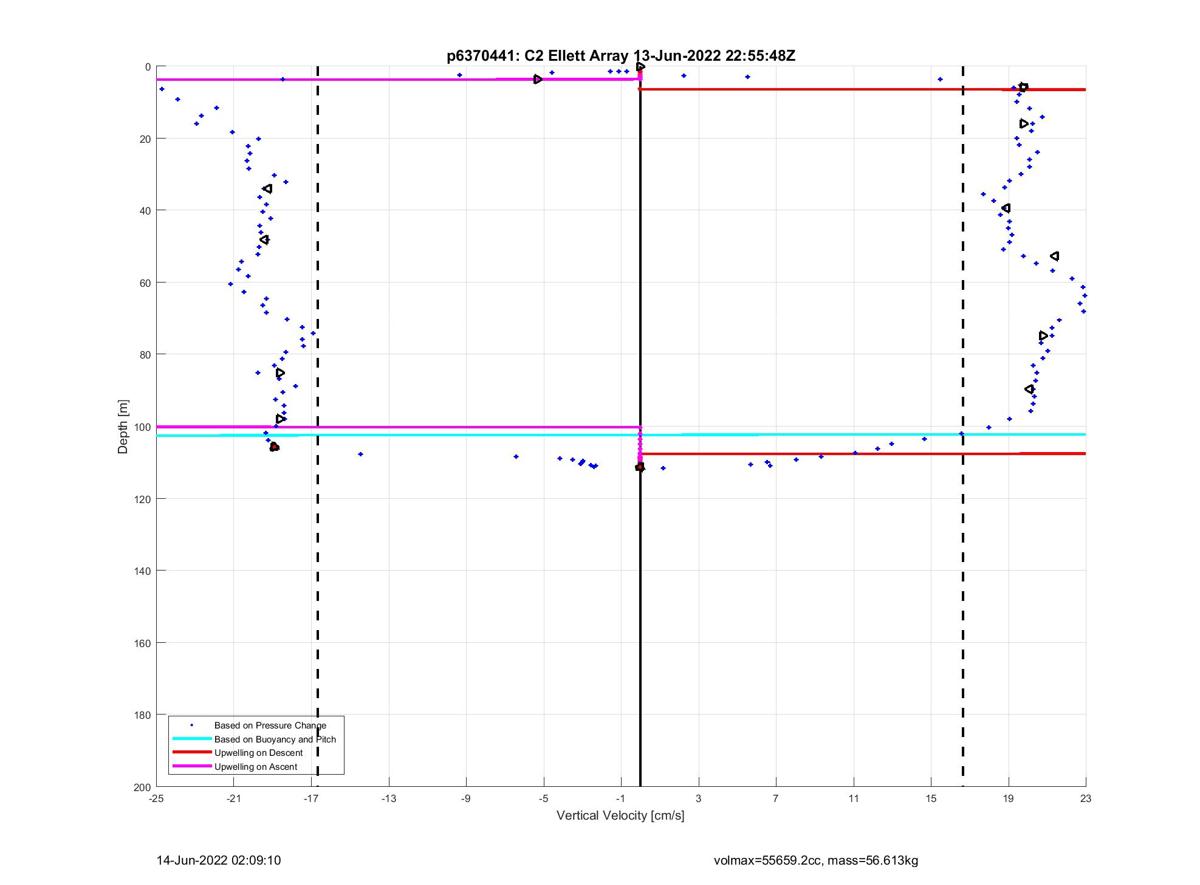Click the red marker on the central black line

point(640,467)
